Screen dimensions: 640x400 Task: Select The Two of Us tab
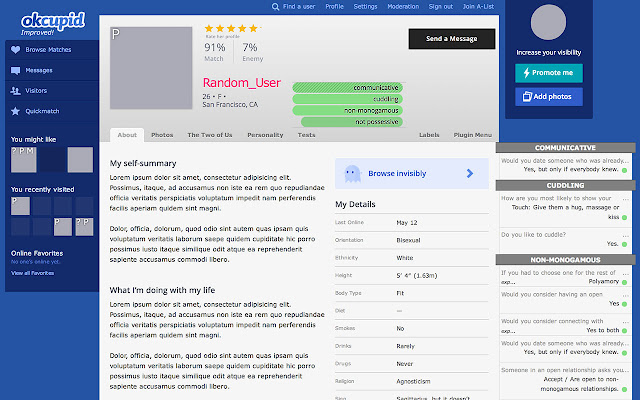(x=211, y=134)
